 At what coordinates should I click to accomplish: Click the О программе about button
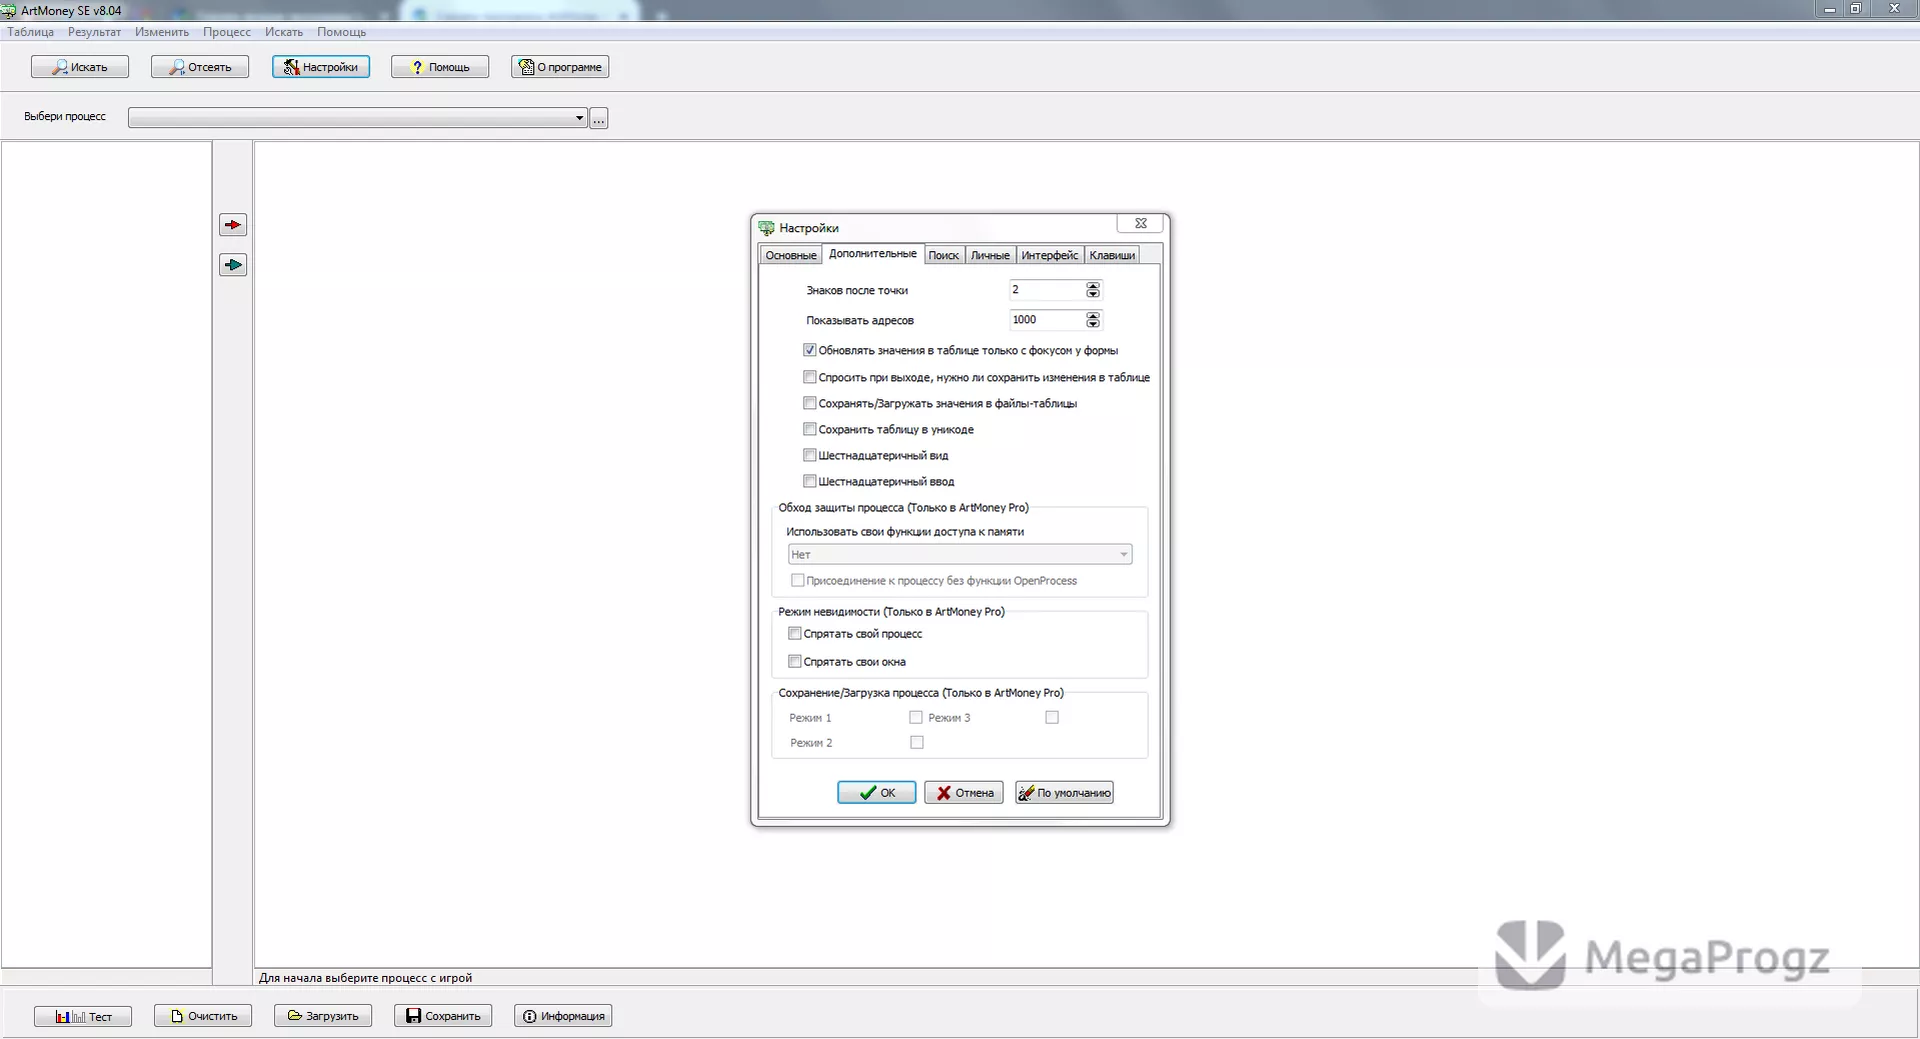point(560,67)
